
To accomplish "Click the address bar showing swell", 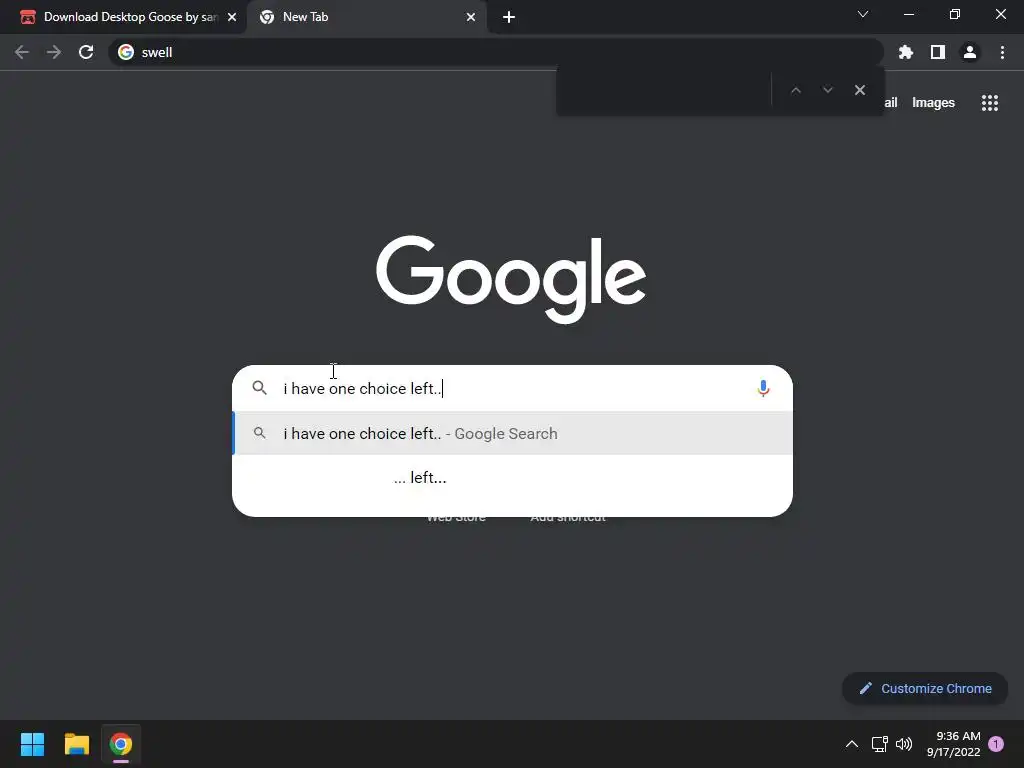I will [496, 52].
